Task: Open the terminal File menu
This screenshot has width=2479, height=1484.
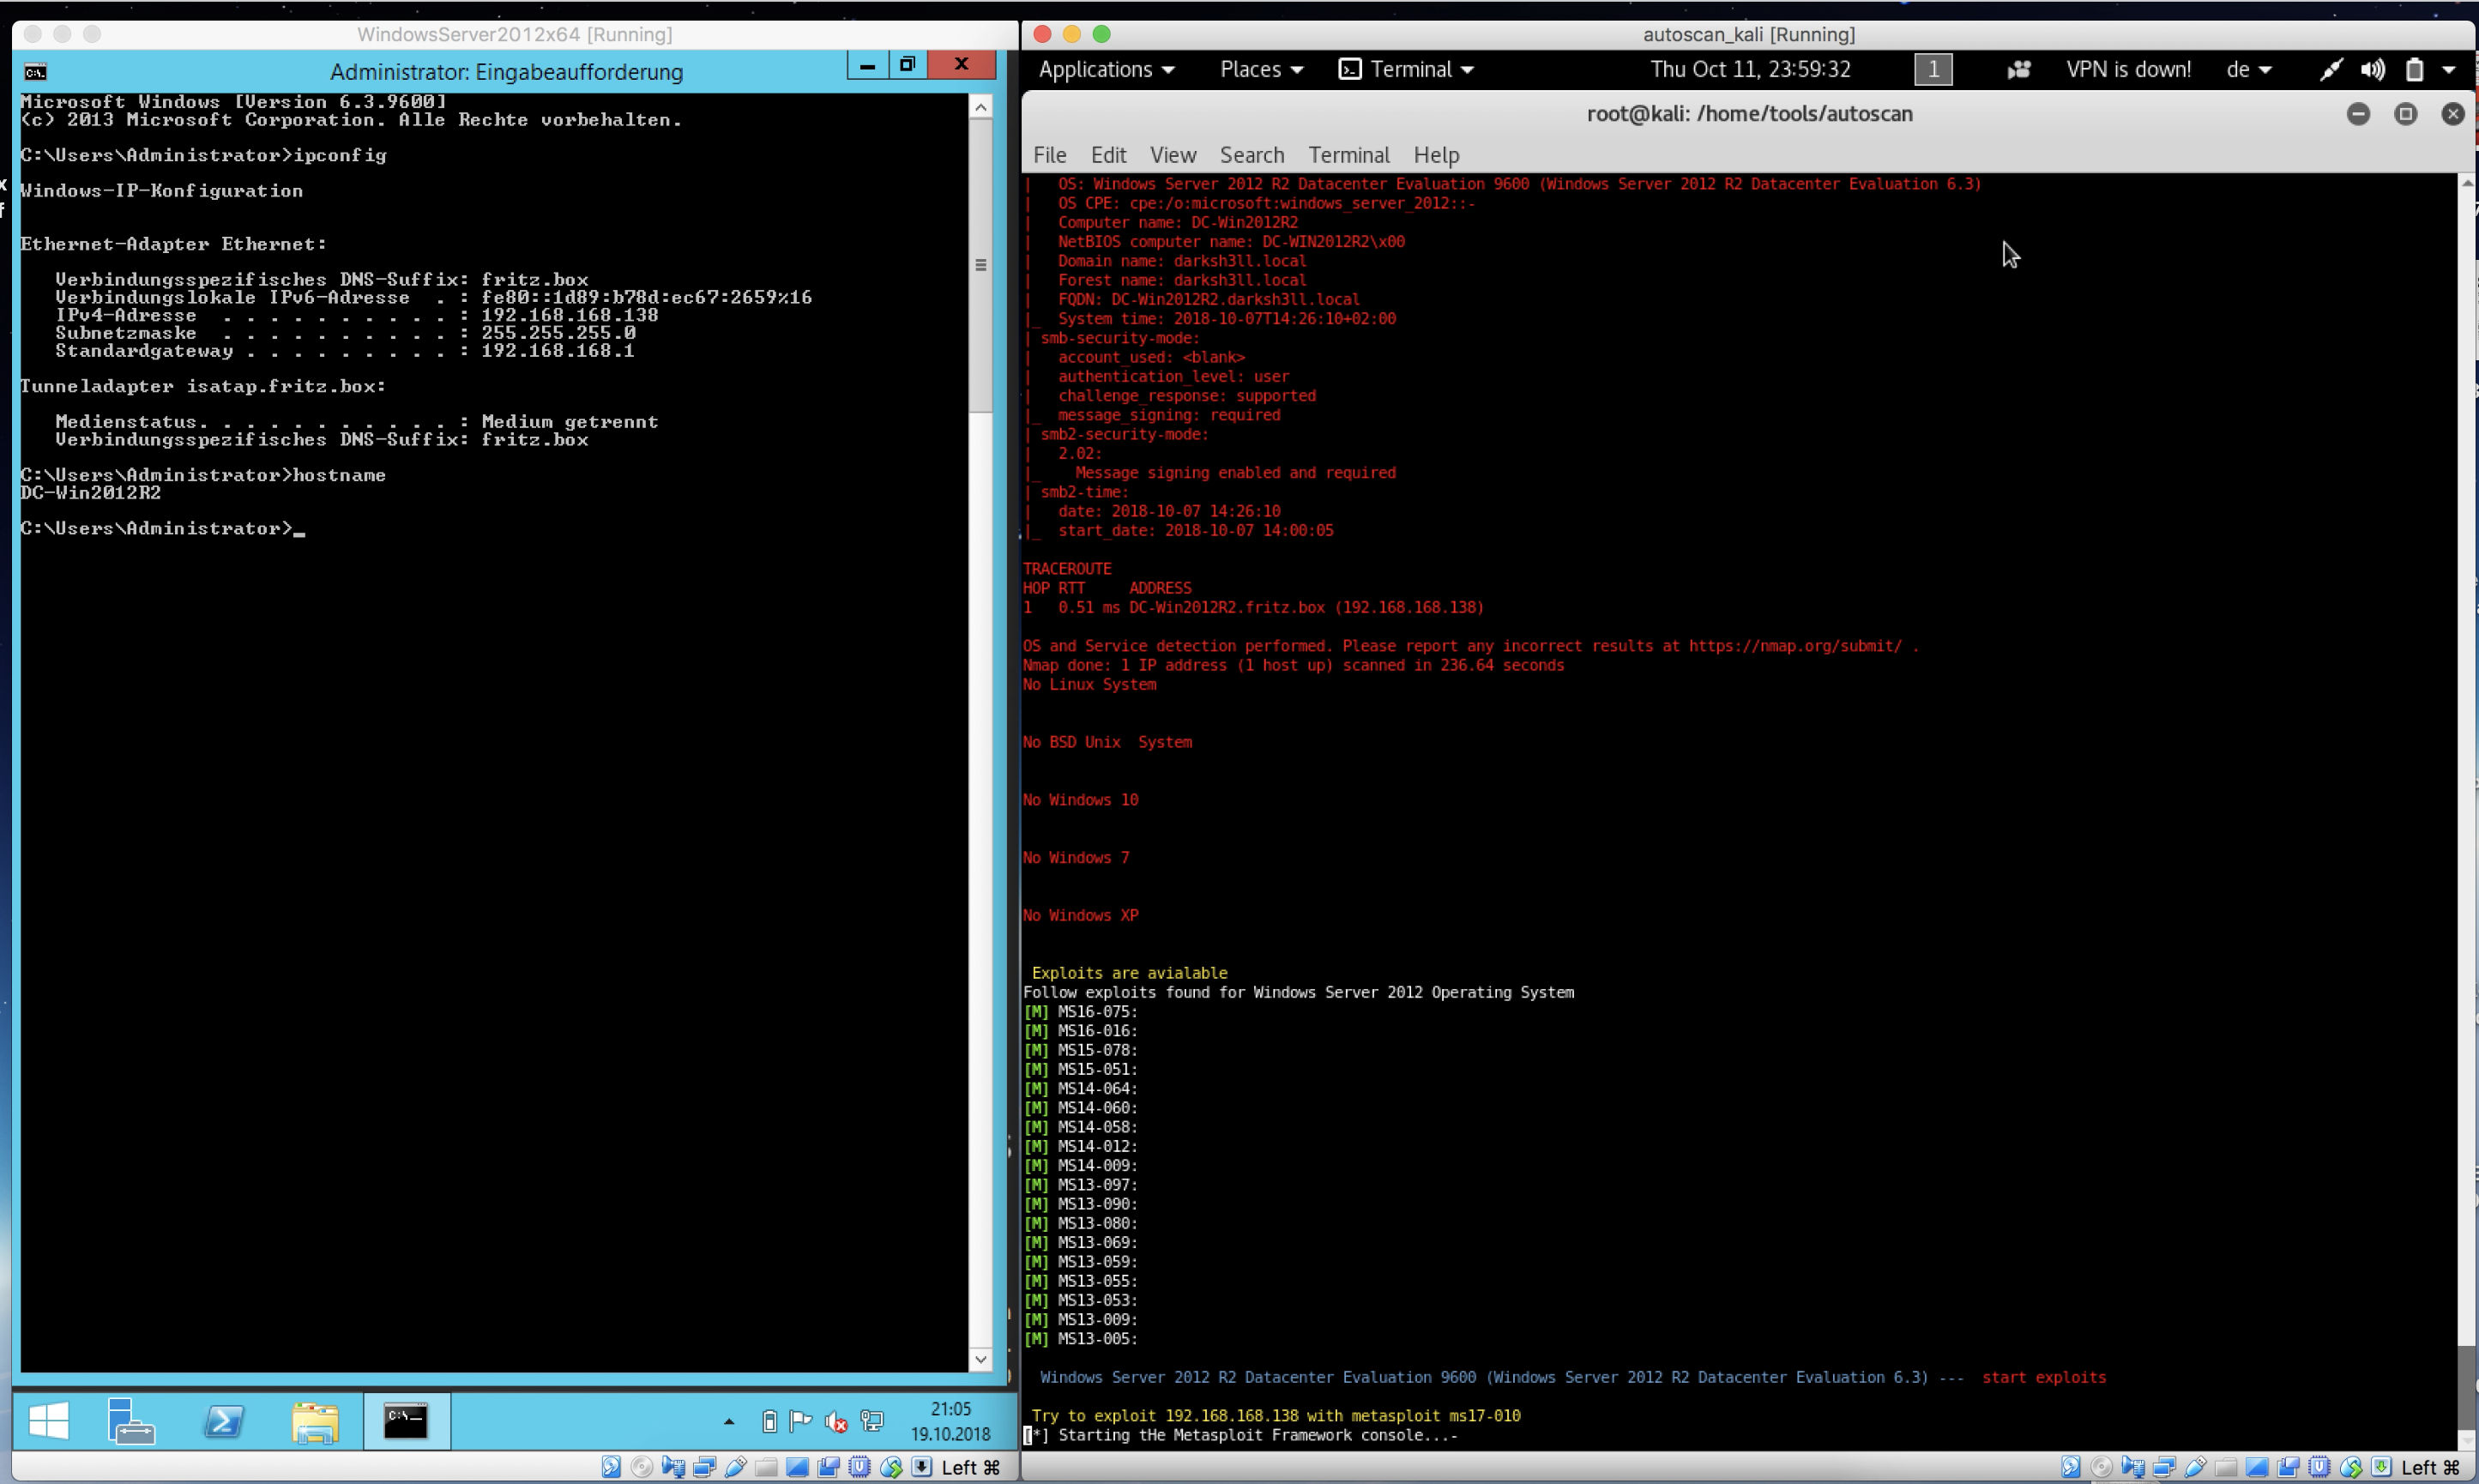Action: [x=1049, y=155]
